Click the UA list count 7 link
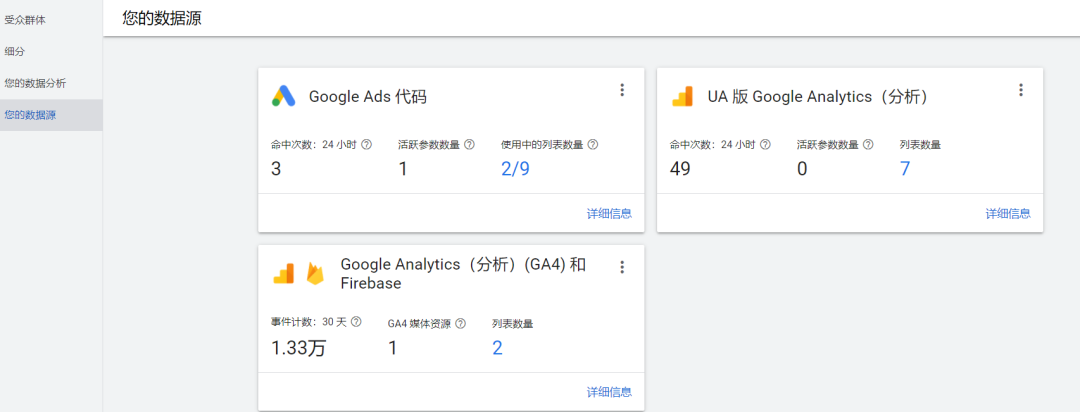Screen dimensions: 1080x412 (x=905, y=169)
